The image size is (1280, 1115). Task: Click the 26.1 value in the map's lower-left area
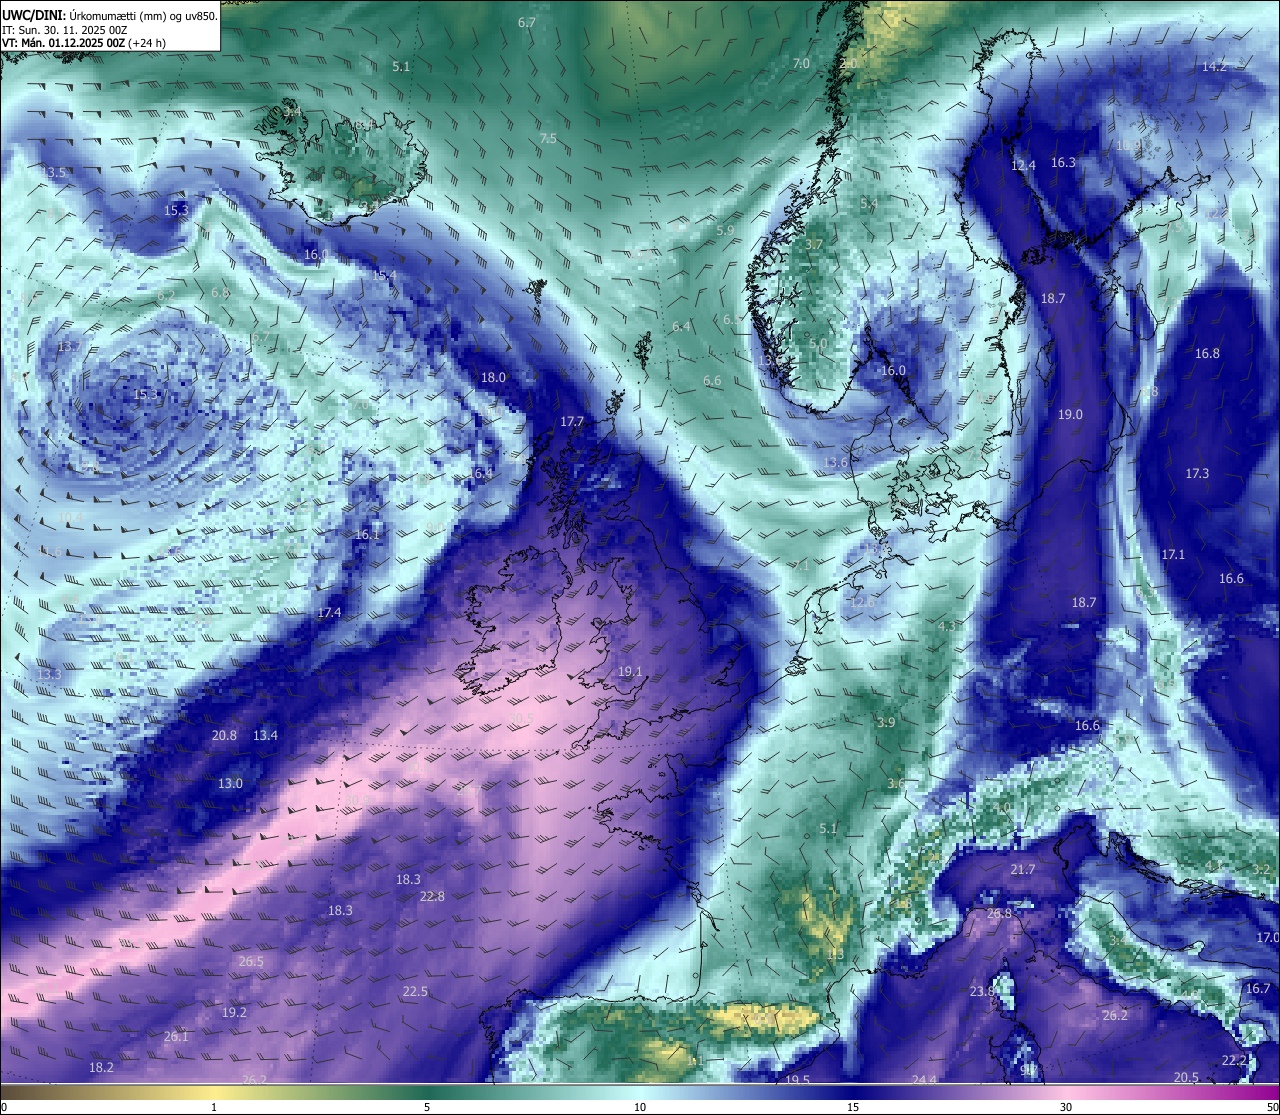175,1036
